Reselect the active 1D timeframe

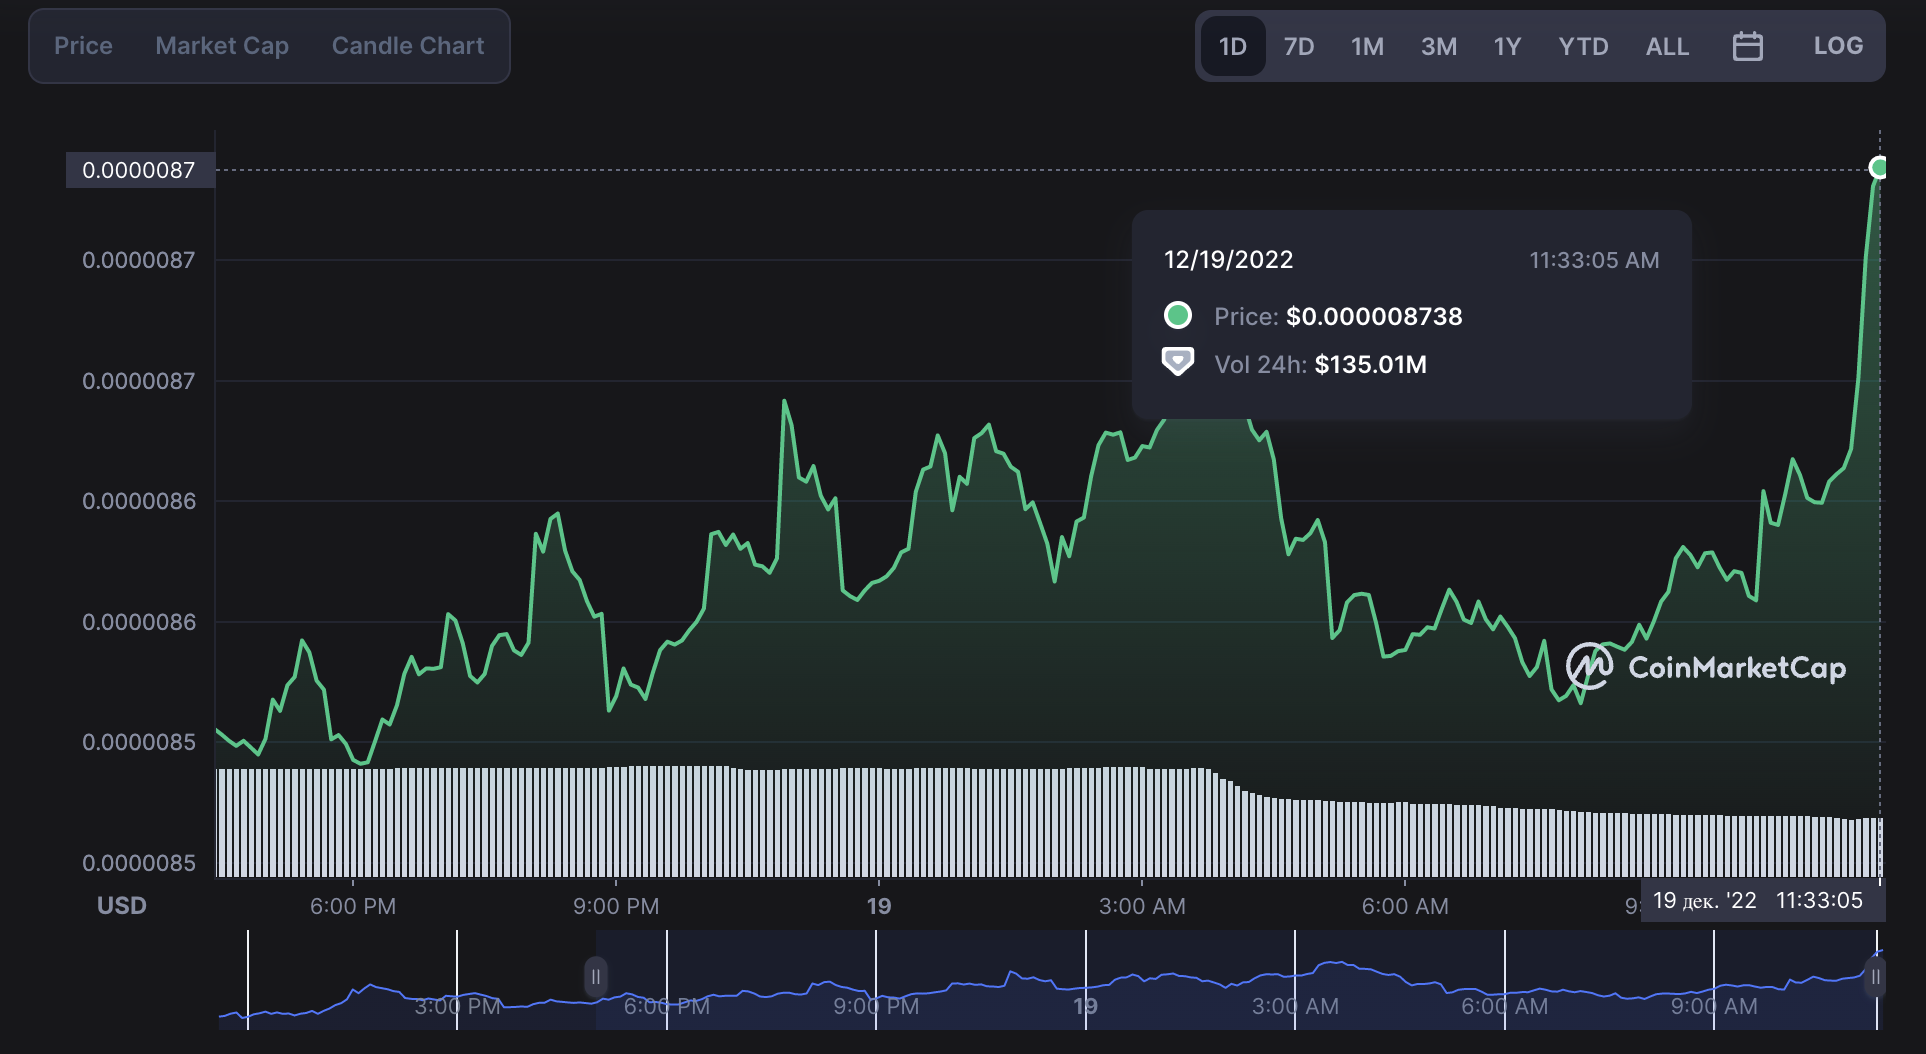pyautogui.click(x=1232, y=46)
